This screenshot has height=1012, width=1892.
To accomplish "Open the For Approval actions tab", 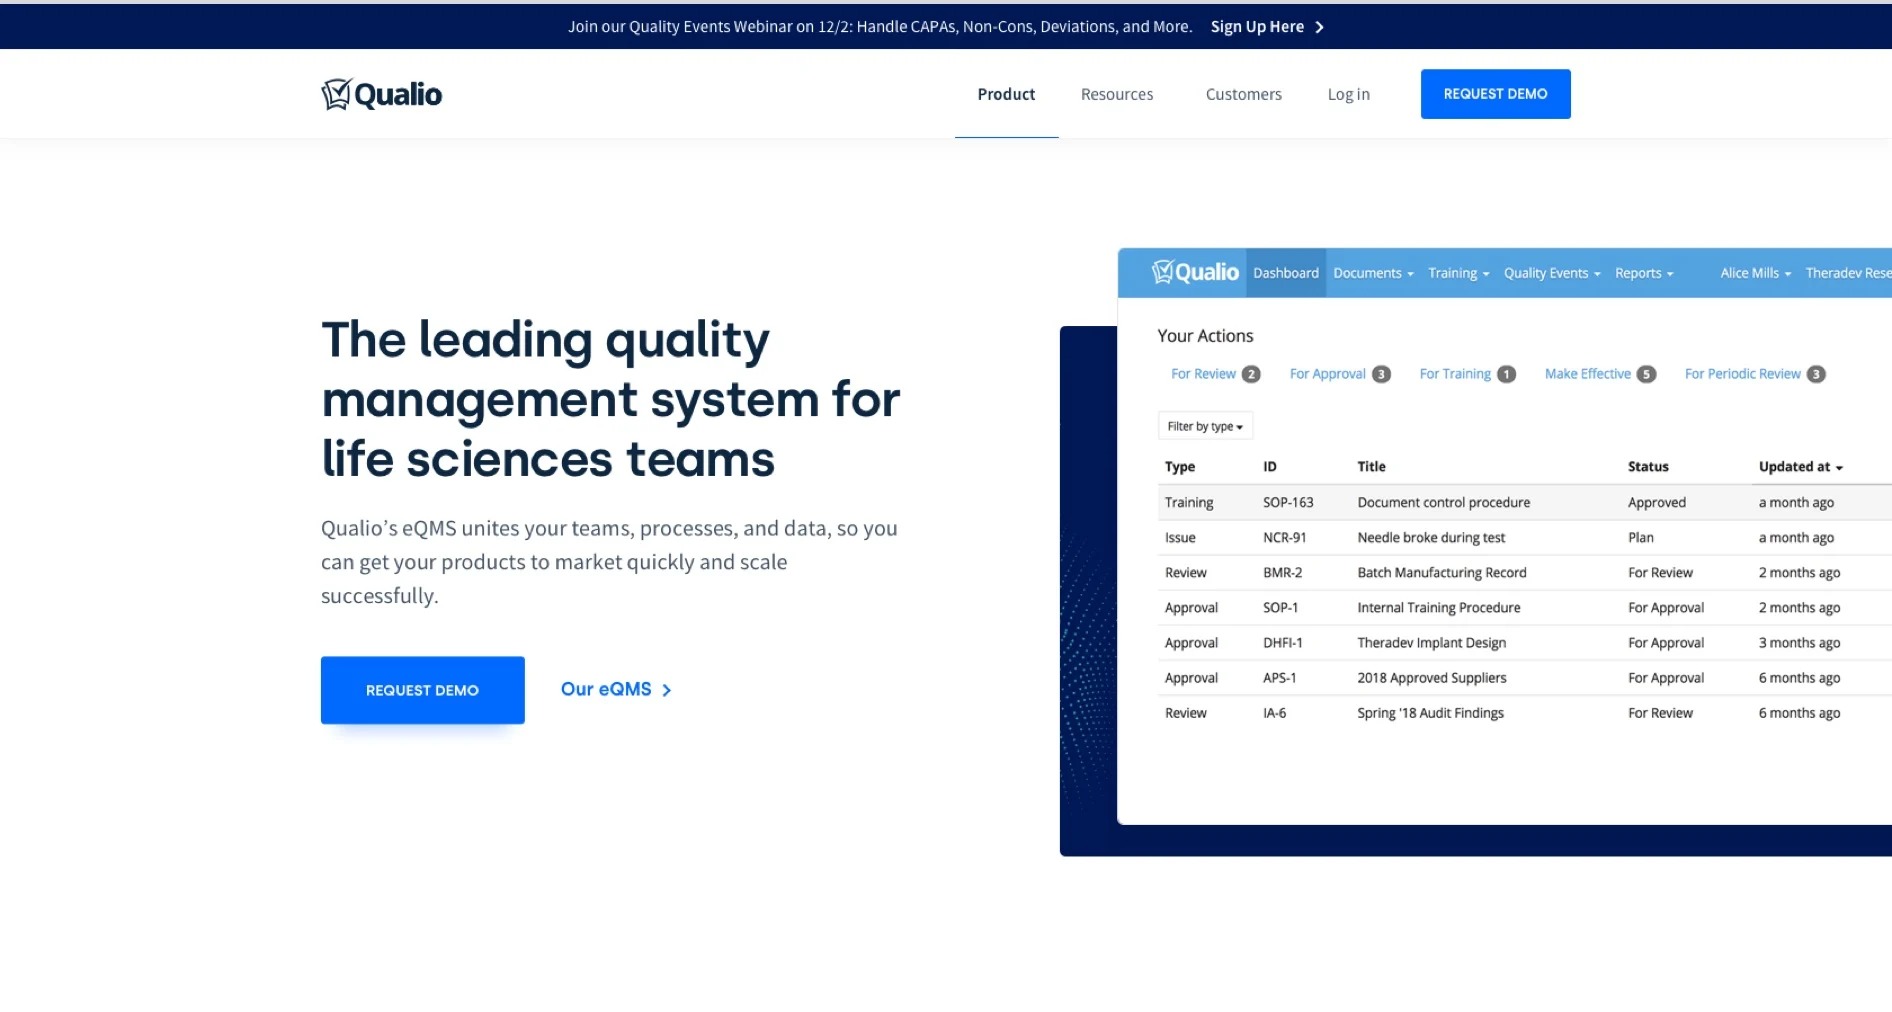I will (x=1327, y=374).
